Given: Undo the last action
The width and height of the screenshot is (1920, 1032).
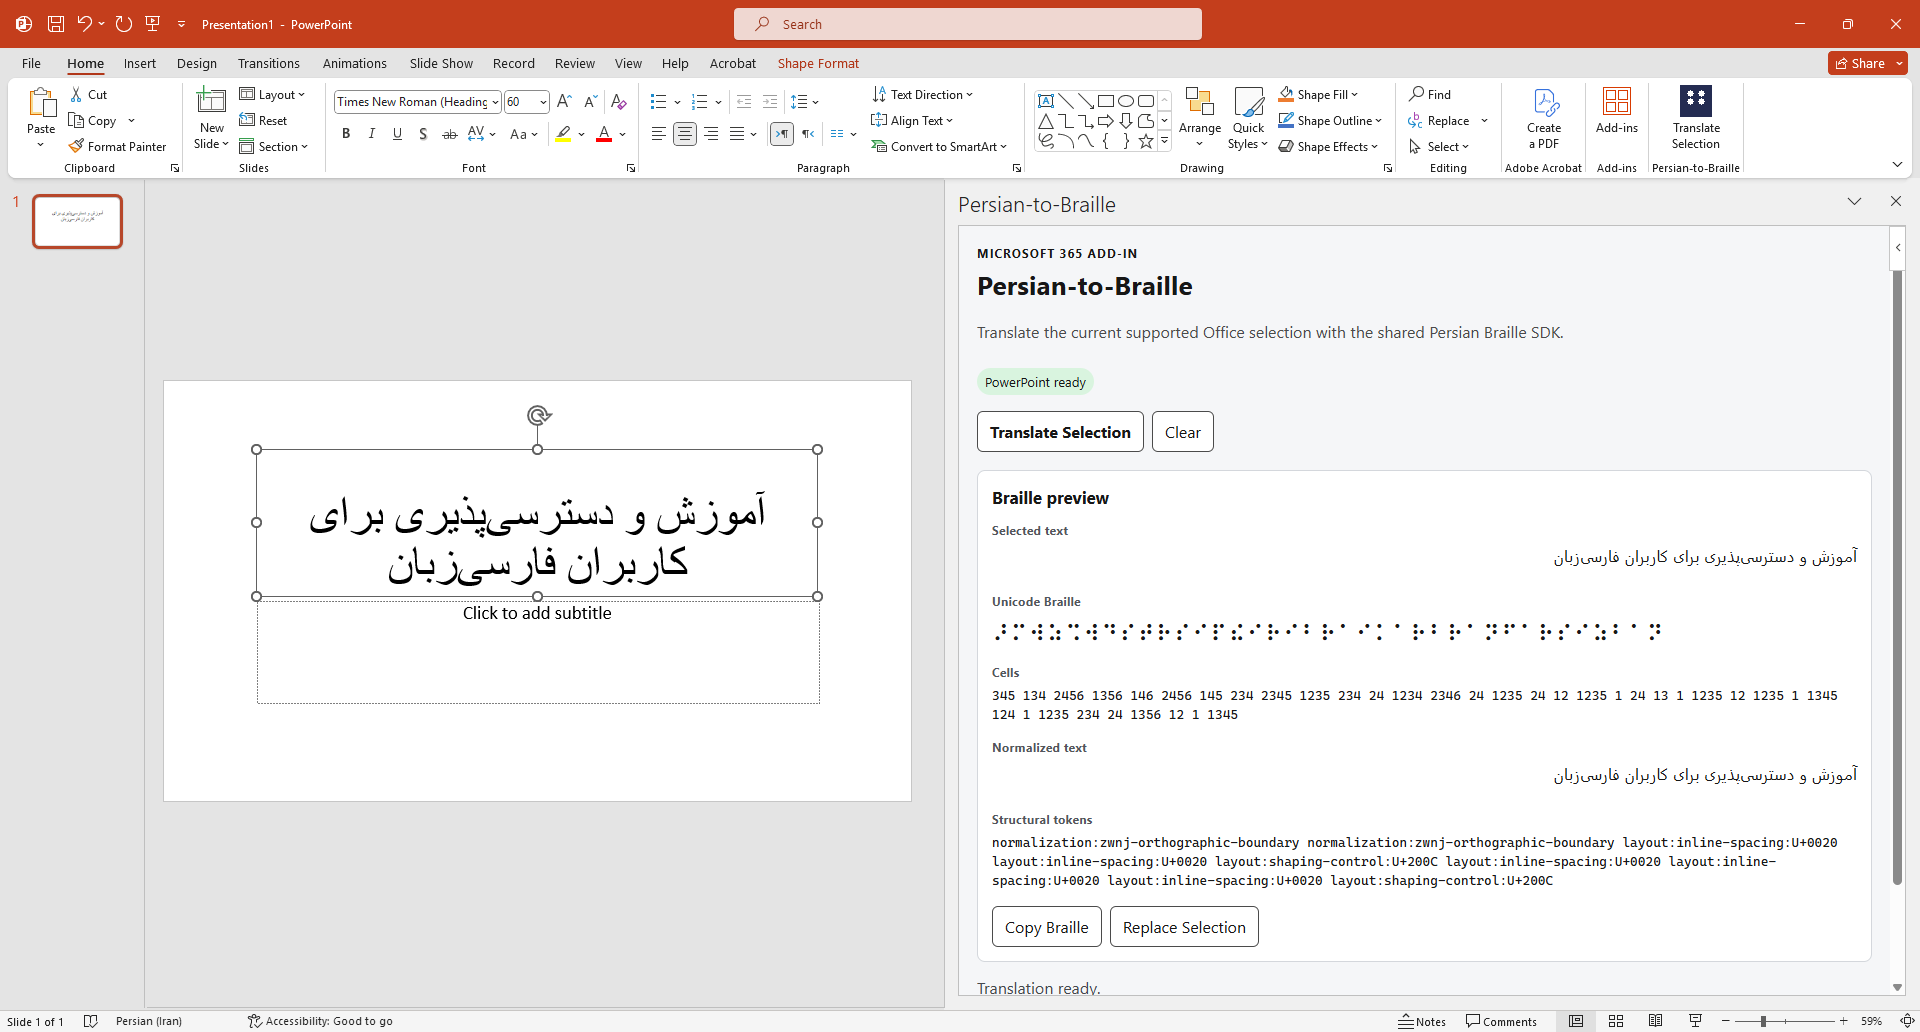Looking at the screenshot, I should [84, 24].
